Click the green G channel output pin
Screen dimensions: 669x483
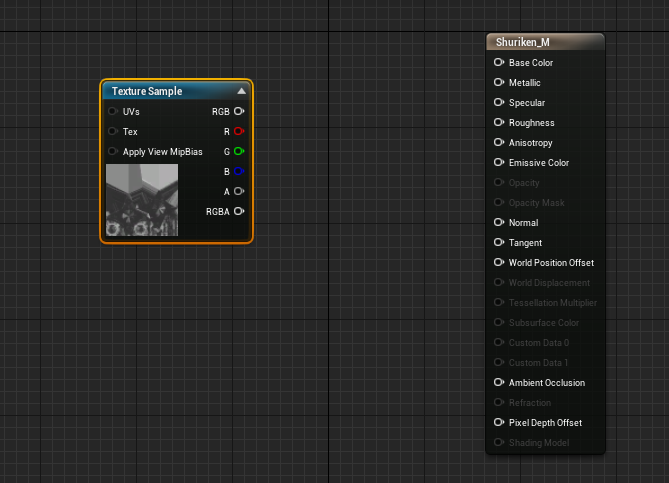[x=238, y=152]
